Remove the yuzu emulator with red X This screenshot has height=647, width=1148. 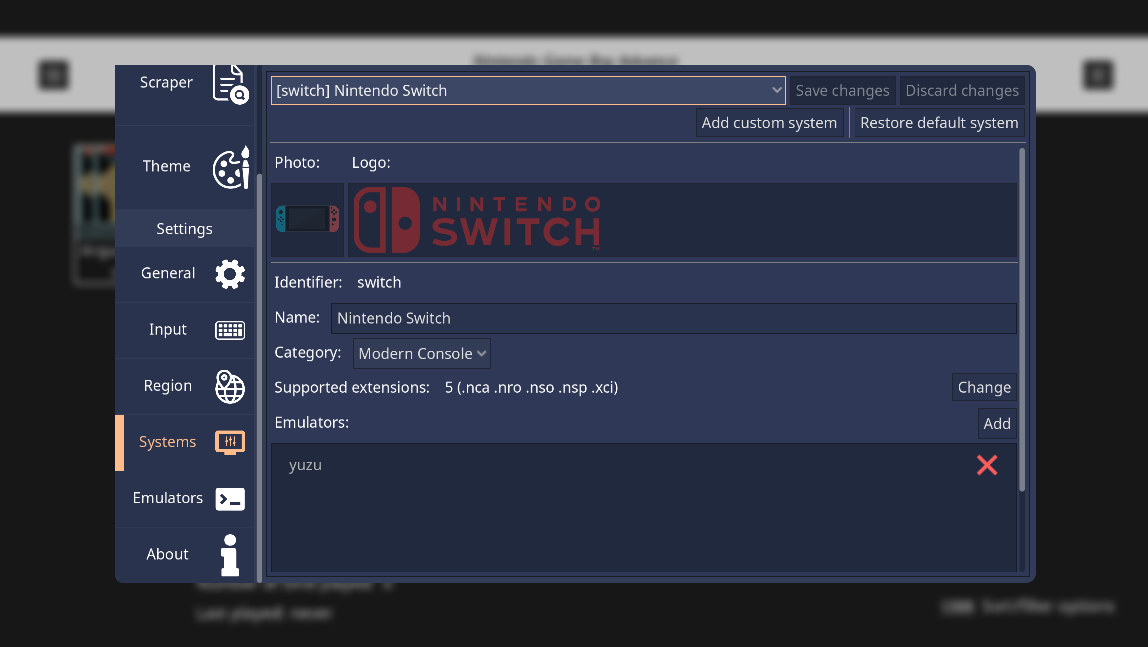point(987,465)
